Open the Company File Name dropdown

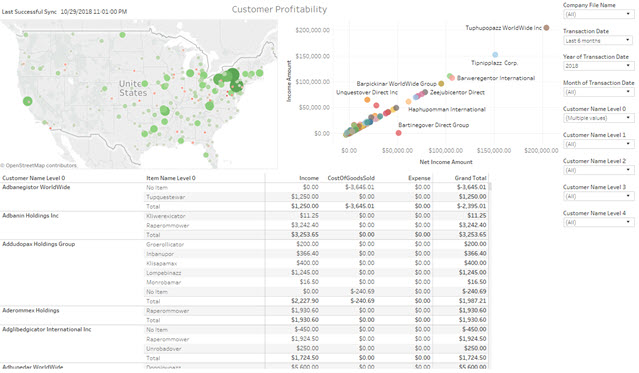pyautogui.click(x=598, y=14)
